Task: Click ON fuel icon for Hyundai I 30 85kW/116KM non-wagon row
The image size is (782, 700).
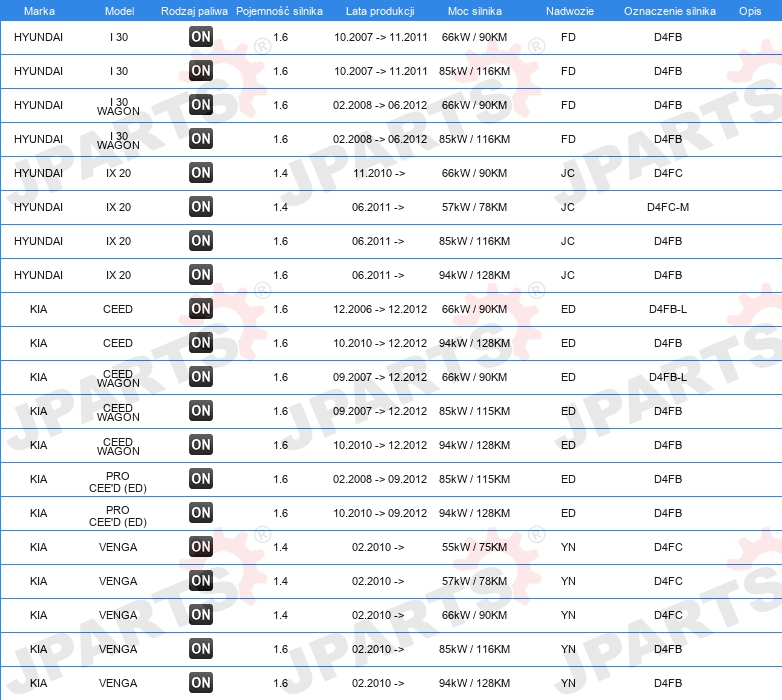Action: [x=201, y=71]
